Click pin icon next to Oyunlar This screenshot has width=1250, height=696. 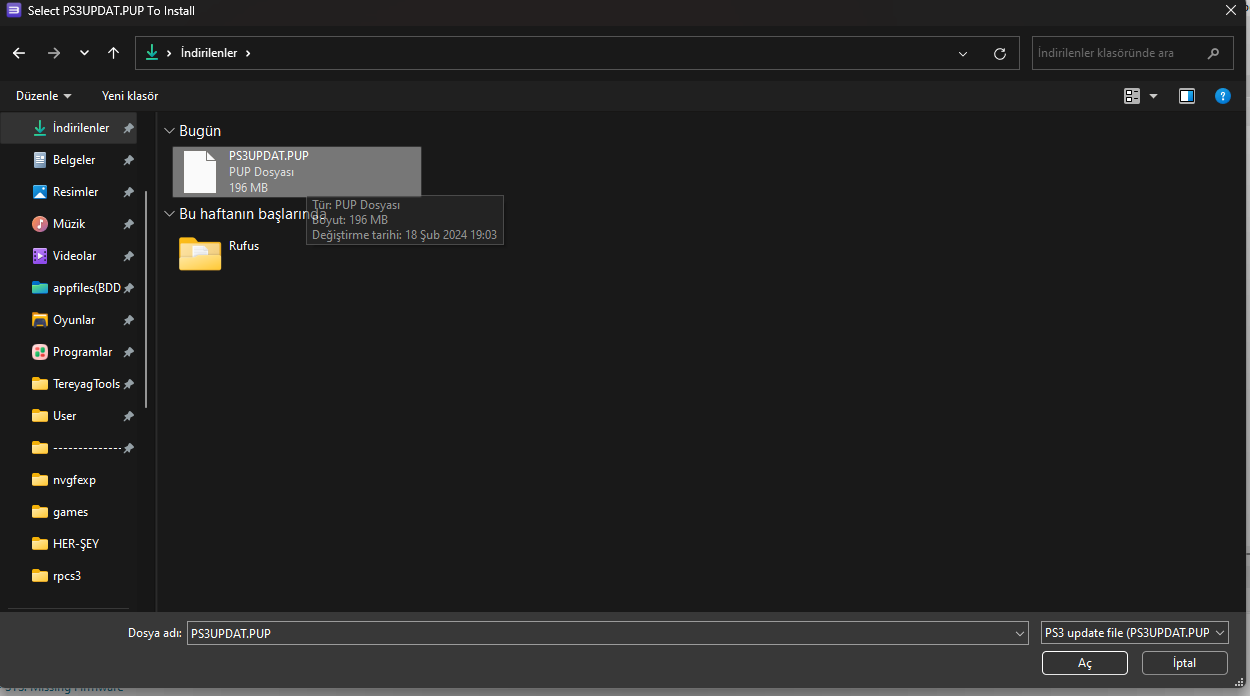(128, 320)
